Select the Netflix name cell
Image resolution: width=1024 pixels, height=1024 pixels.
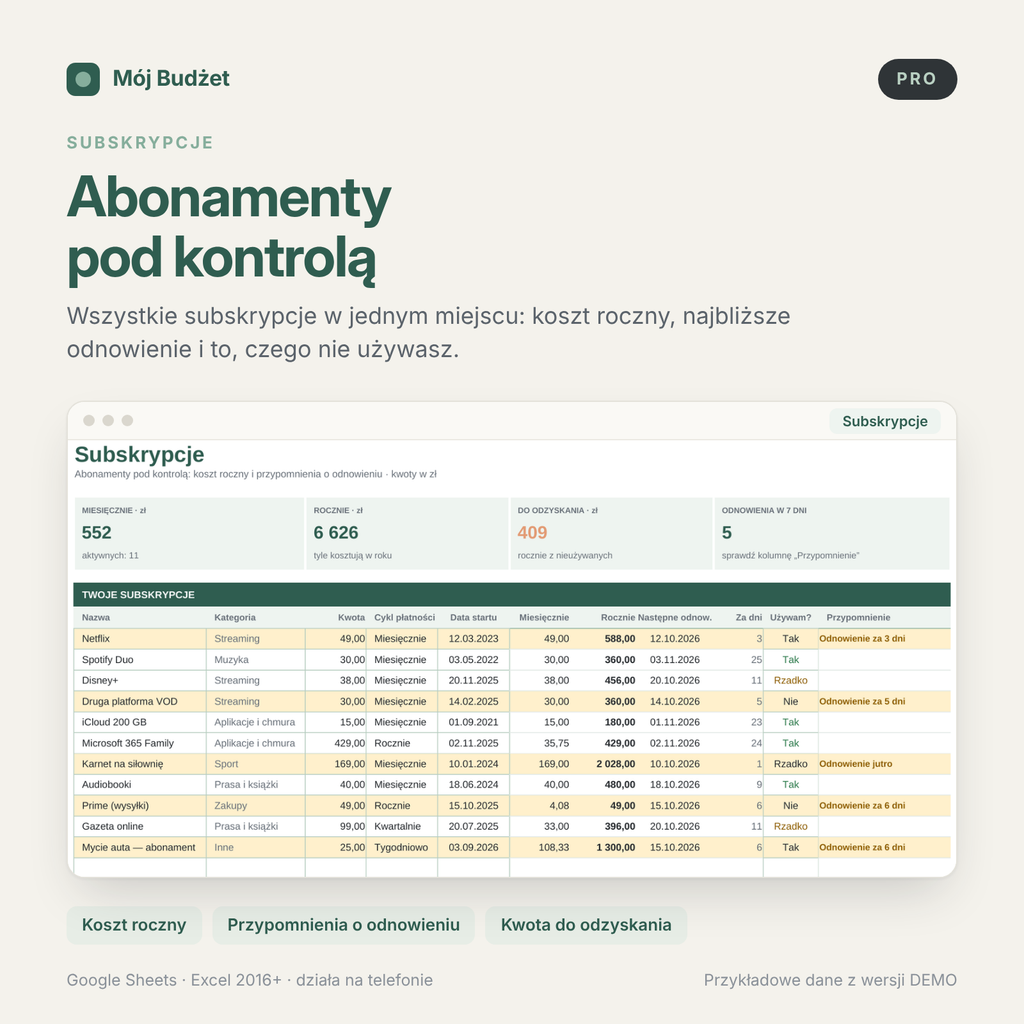point(140,639)
